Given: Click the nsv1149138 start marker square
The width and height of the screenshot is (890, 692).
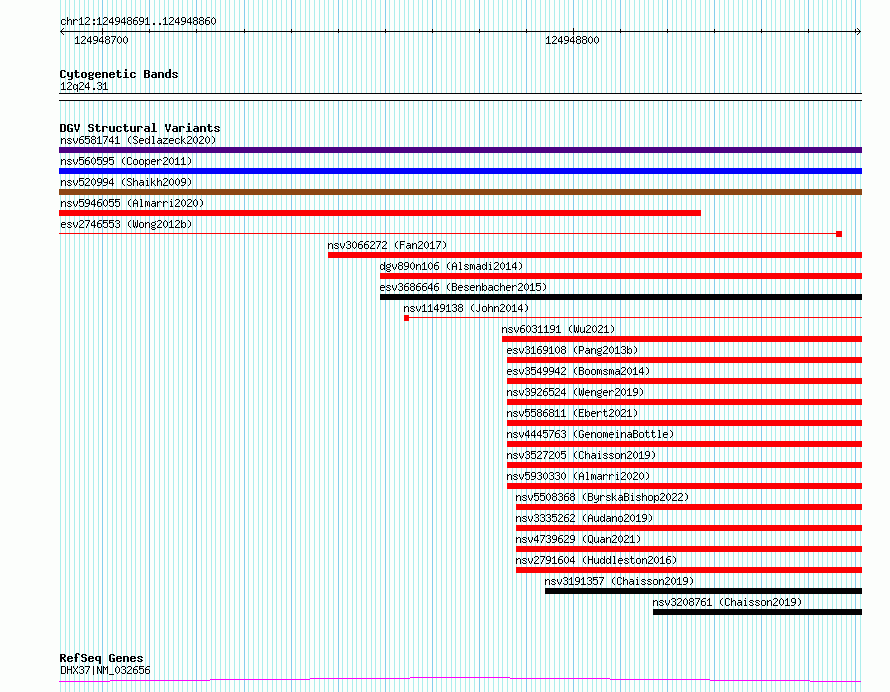Looking at the screenshot, I should click(x=406, y=318).
